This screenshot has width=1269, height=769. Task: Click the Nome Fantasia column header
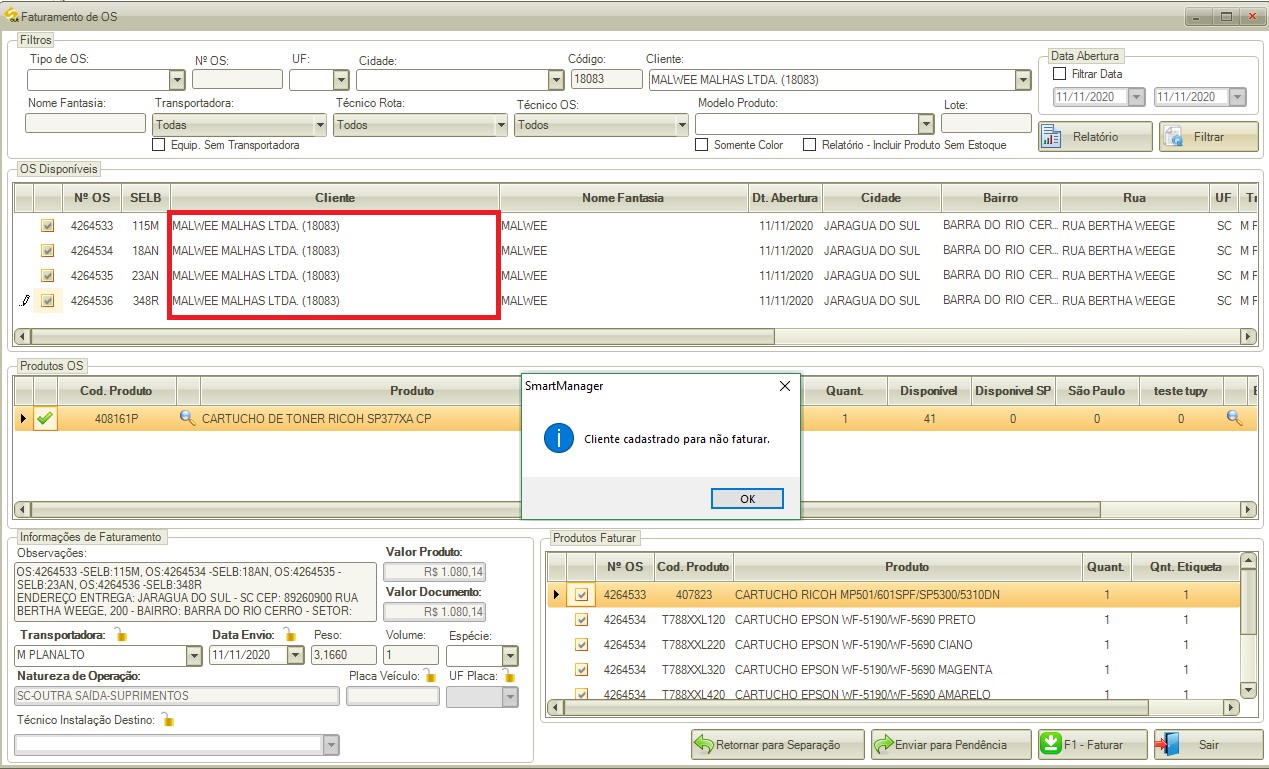click(x=624, y=198)
